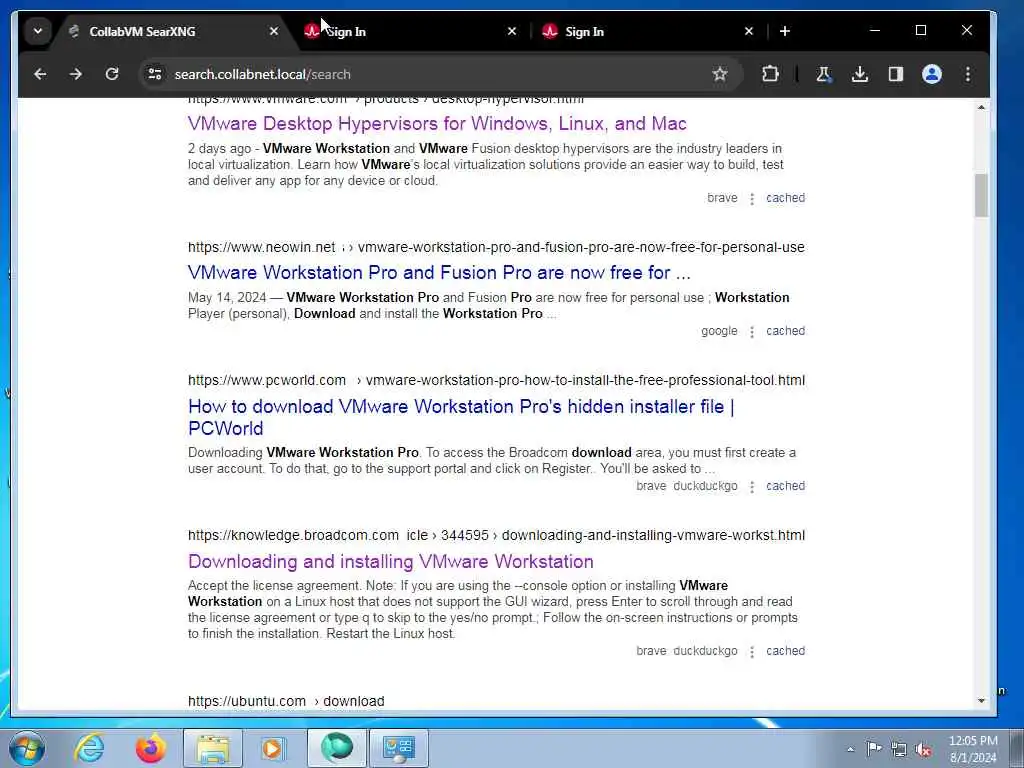Open the Control Panel taskbar button
The width and height of the screenshot is (1024, 768).
click(x=399, y=748)
